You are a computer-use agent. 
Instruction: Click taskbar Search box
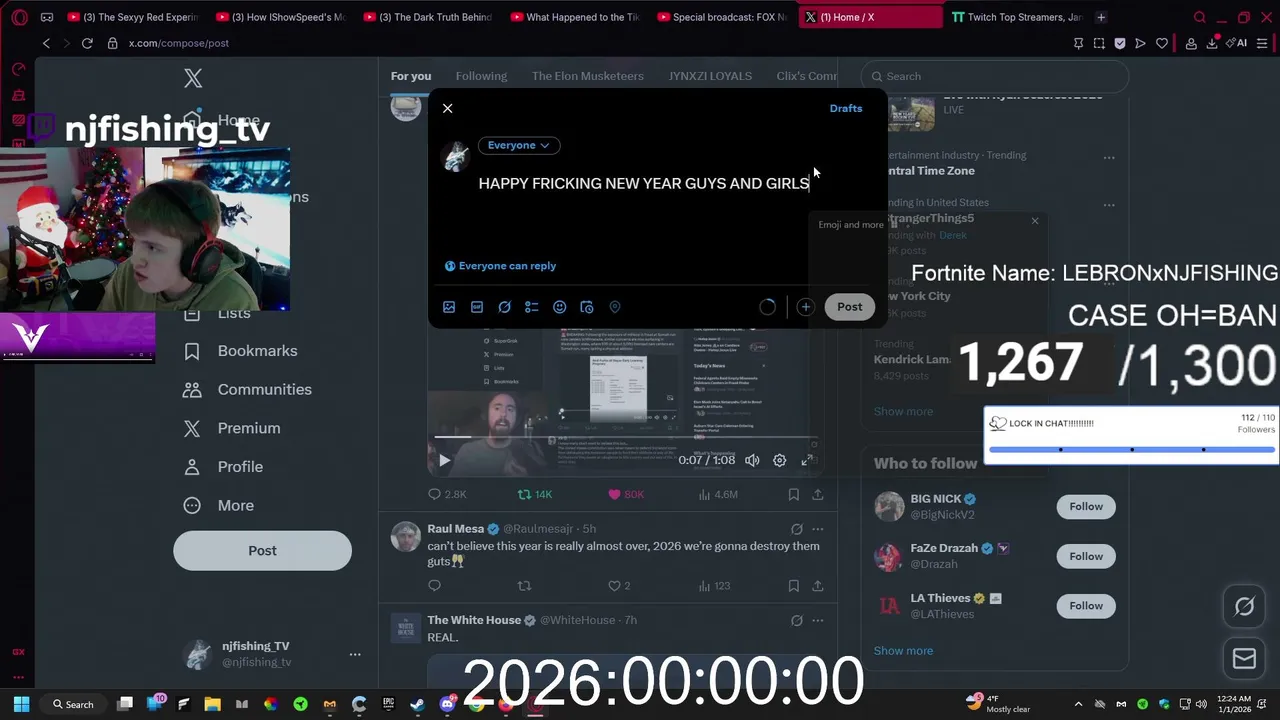(x=73, y=704)
